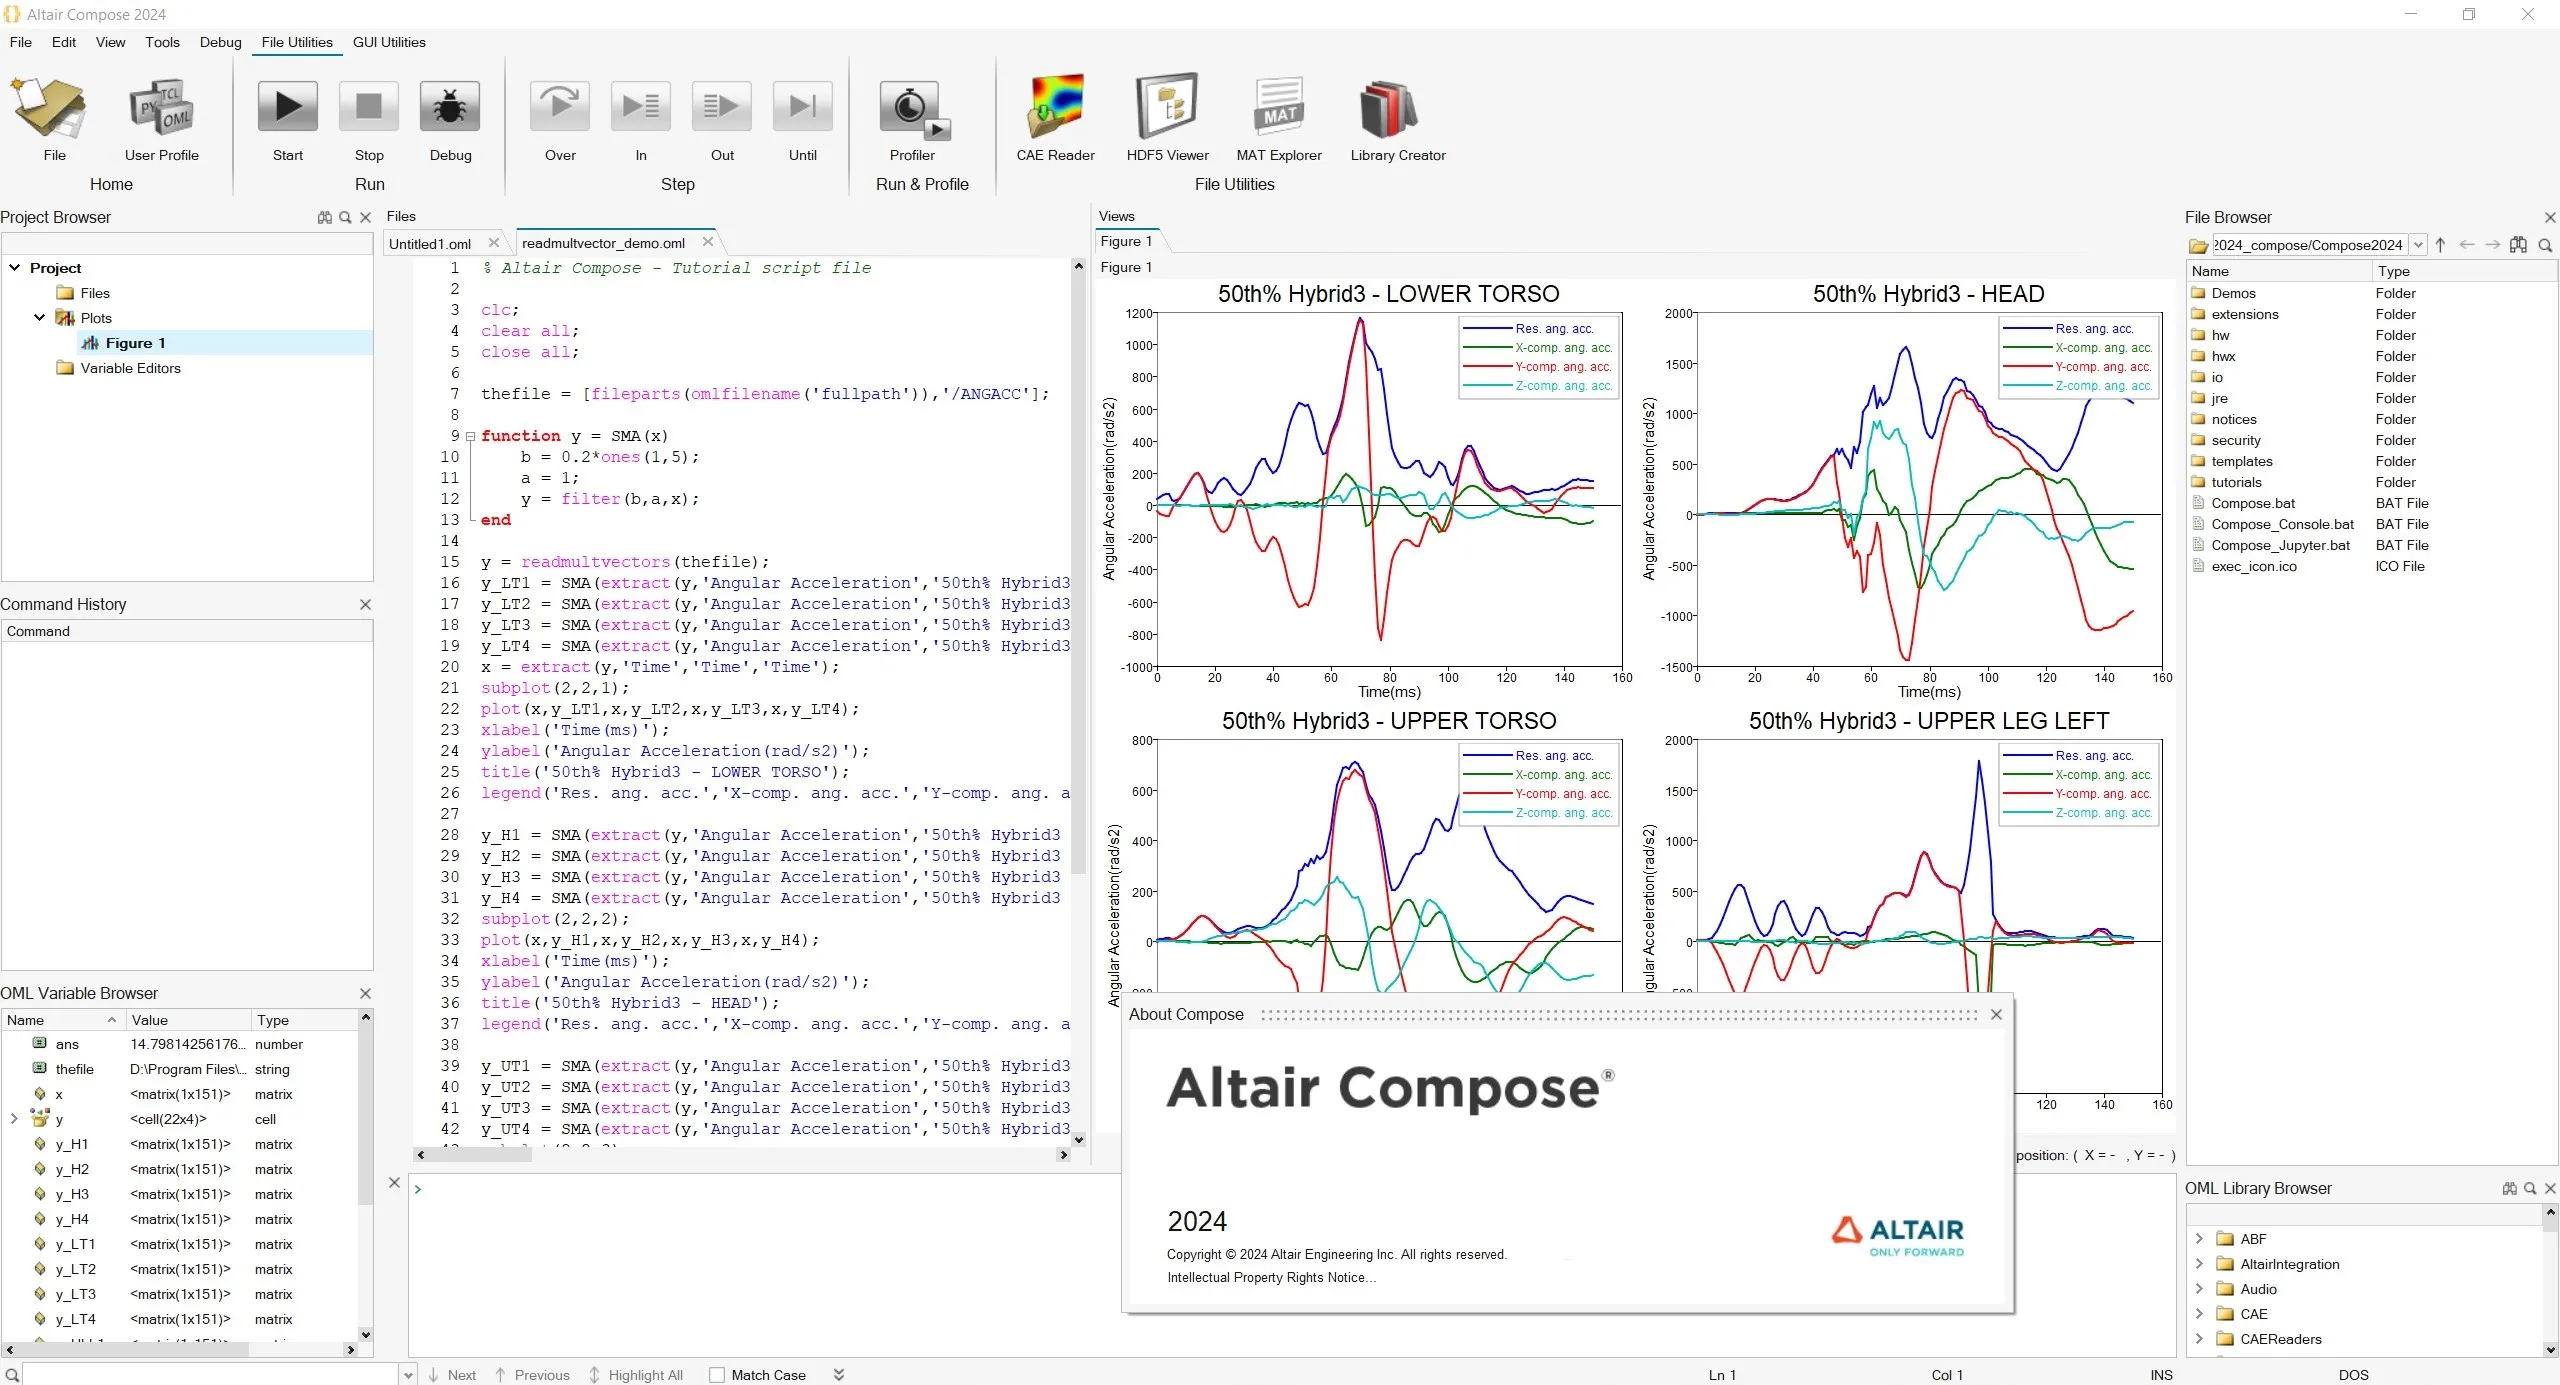Open Intellectual Property Rights Notice link
The width and height of the screenshot is (2560, 1385).
coord(1271,1277)
